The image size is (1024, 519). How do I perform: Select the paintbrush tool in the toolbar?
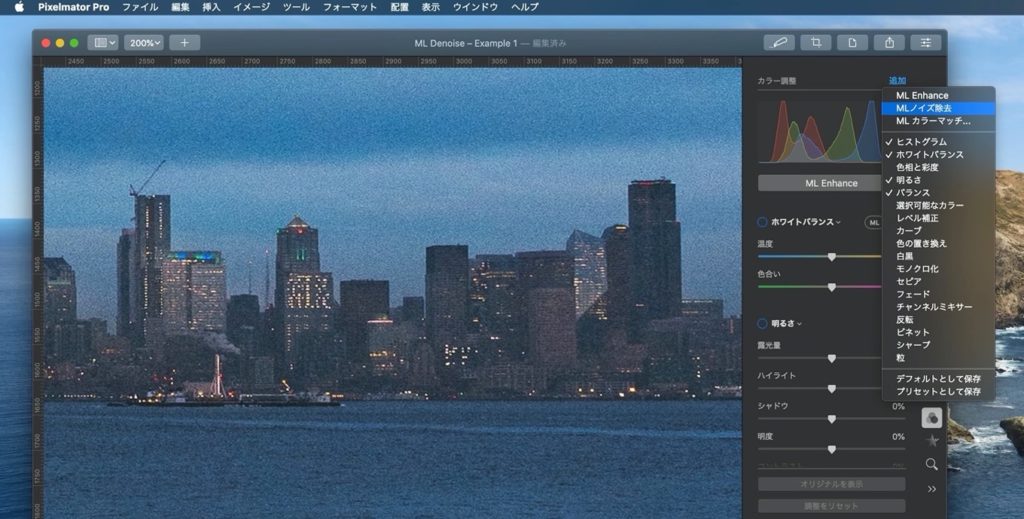(x=779, y=43)
